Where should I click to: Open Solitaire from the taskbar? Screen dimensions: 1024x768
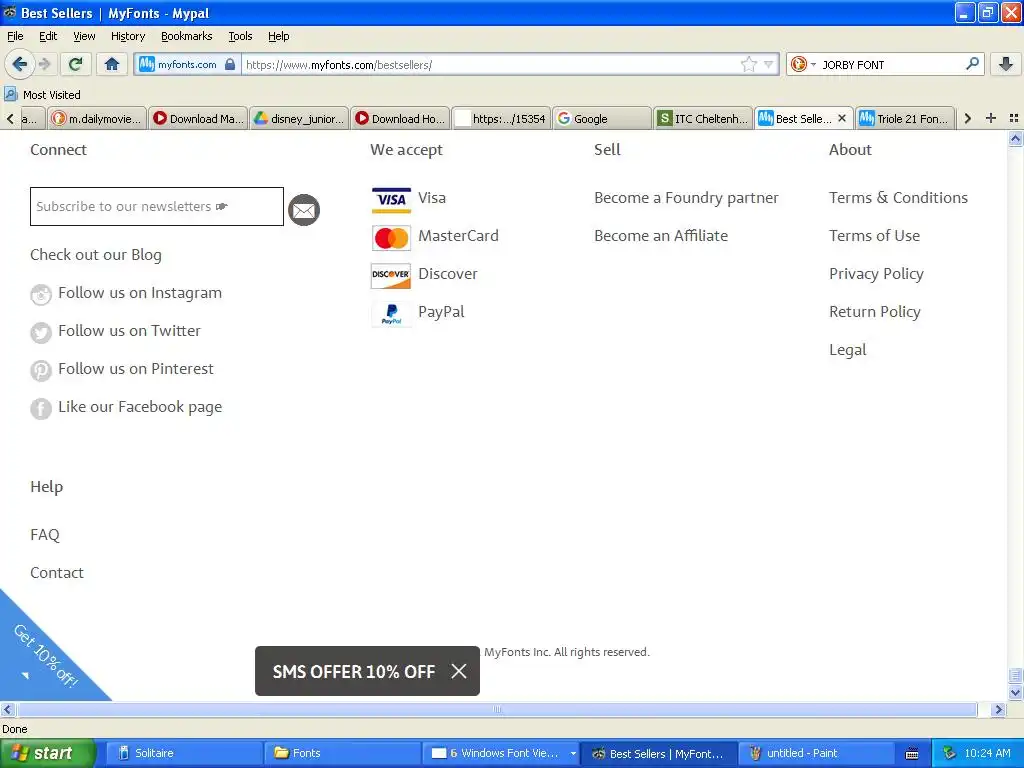pyautogui.click(x=184, y=753)
